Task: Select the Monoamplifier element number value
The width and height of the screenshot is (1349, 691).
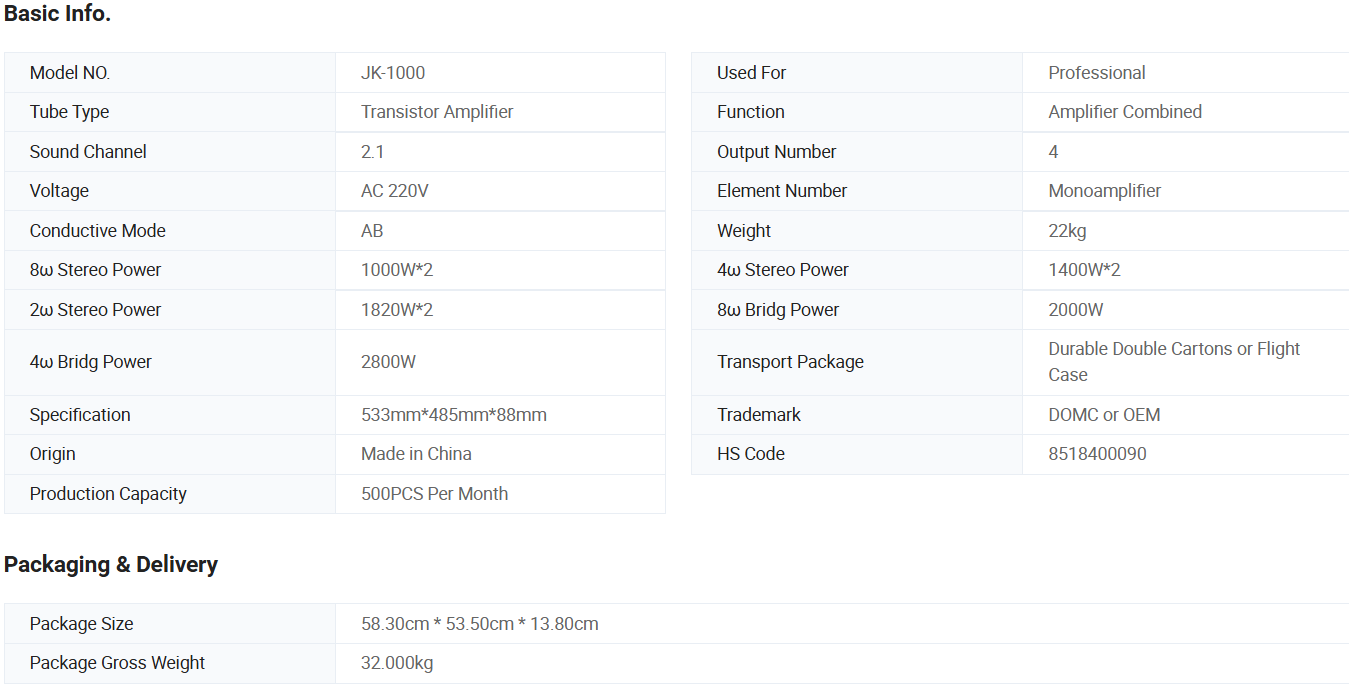Action: tap(1104, 191)
